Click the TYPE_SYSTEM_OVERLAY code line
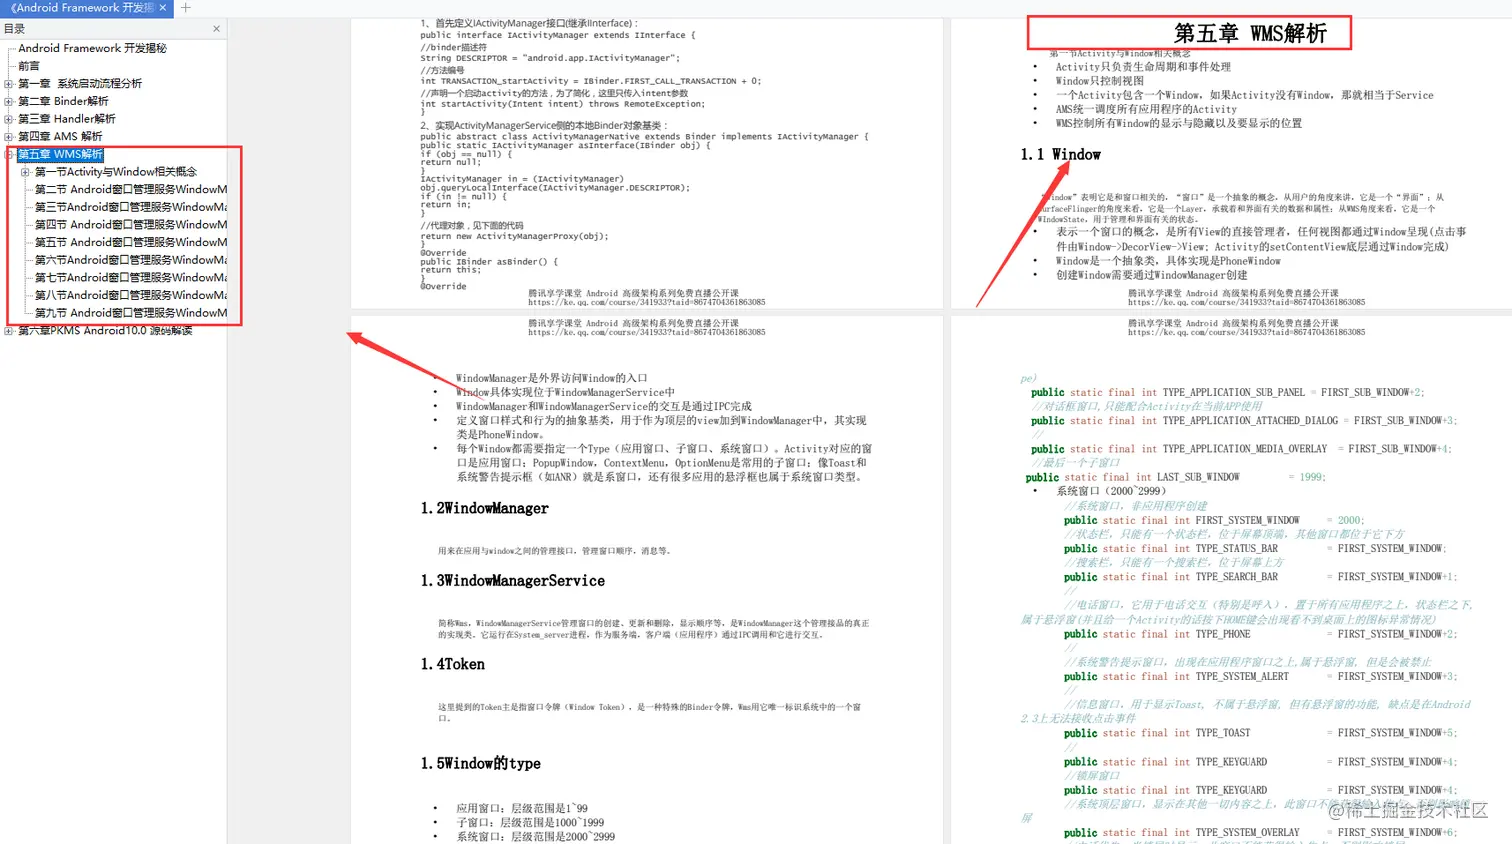The width and height of the screenshot is (1512, 844). click(1260, 832)
